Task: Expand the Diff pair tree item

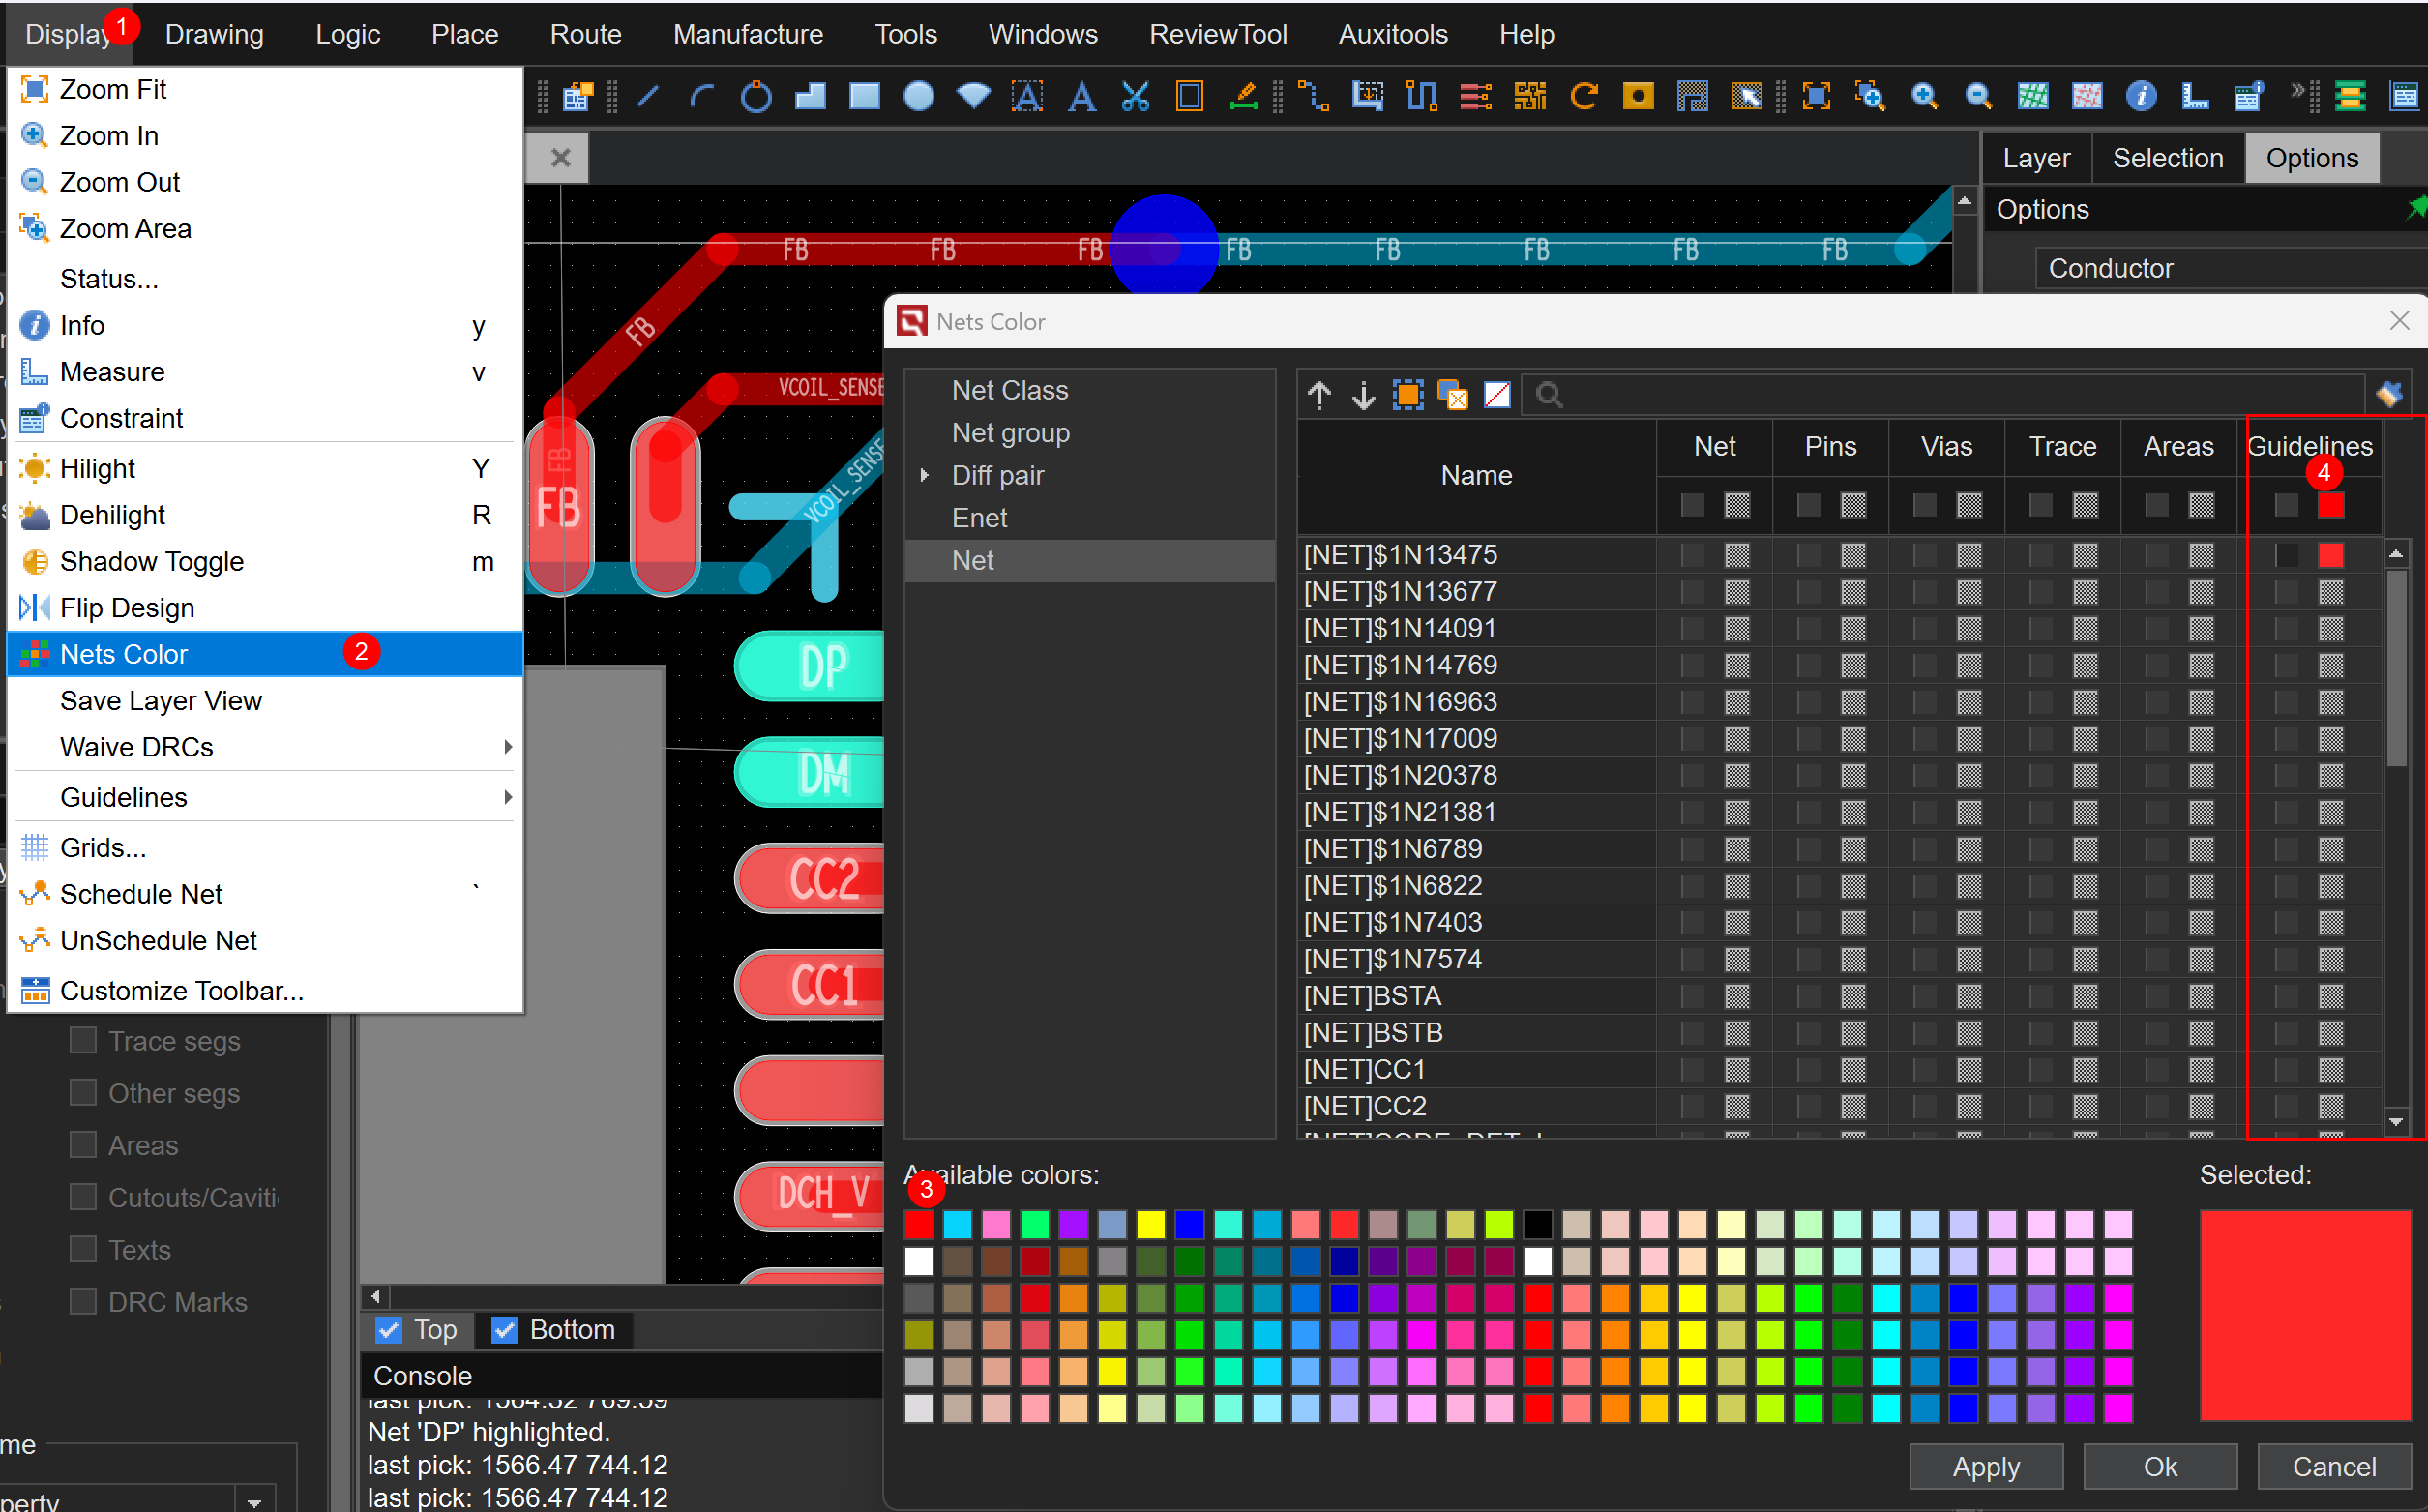Action: click(x=925, y=475)
